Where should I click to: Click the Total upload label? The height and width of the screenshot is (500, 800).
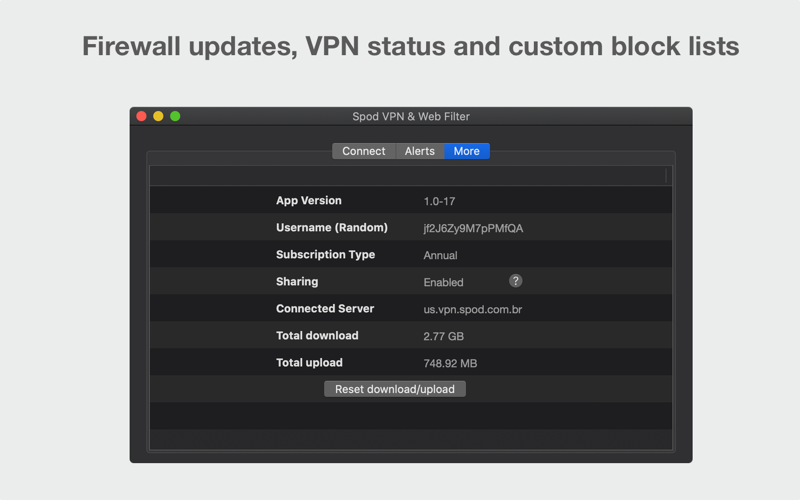pos(309,363)
